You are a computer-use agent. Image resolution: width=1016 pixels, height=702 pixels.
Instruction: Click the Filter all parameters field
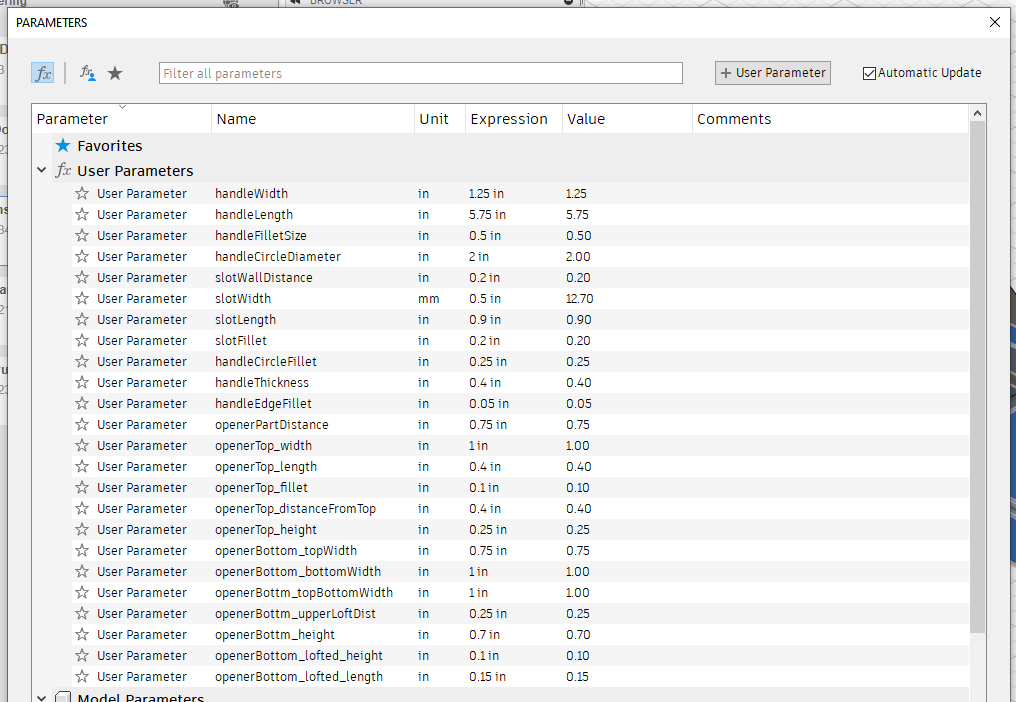click(x=420, y=72)
